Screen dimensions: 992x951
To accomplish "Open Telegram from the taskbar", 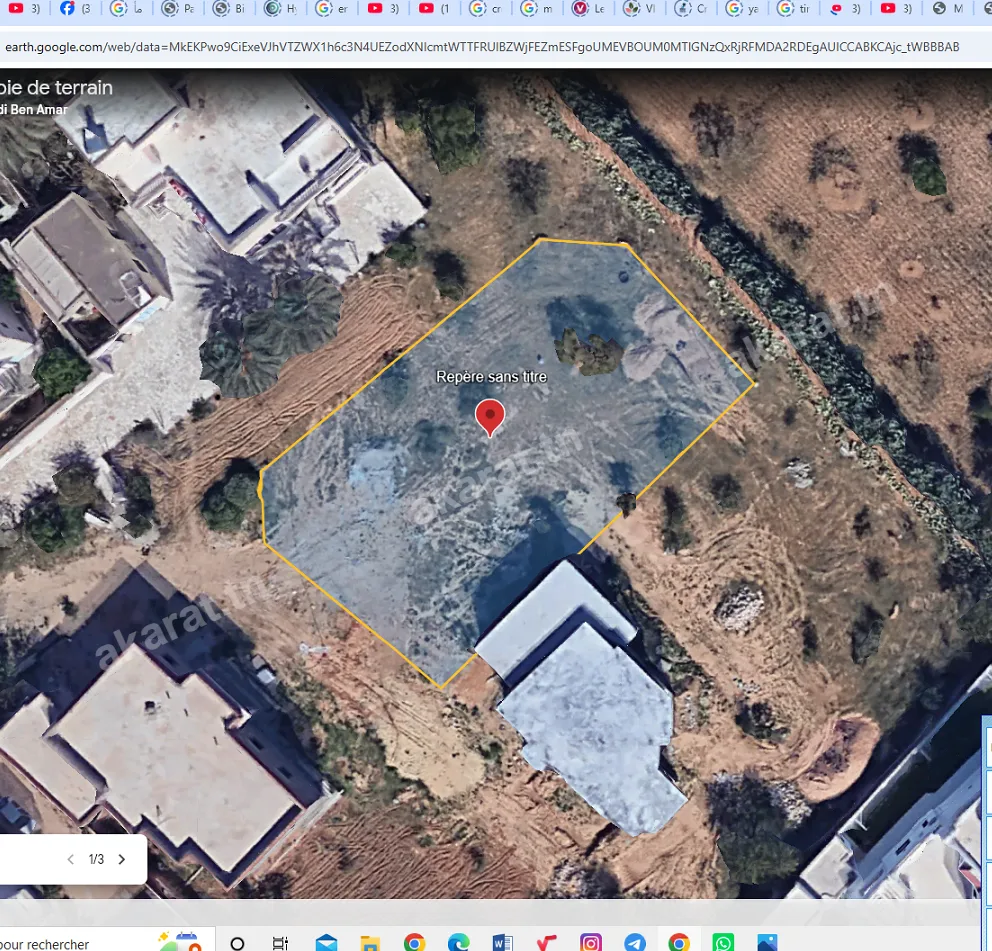I will [x=635, y=943].
